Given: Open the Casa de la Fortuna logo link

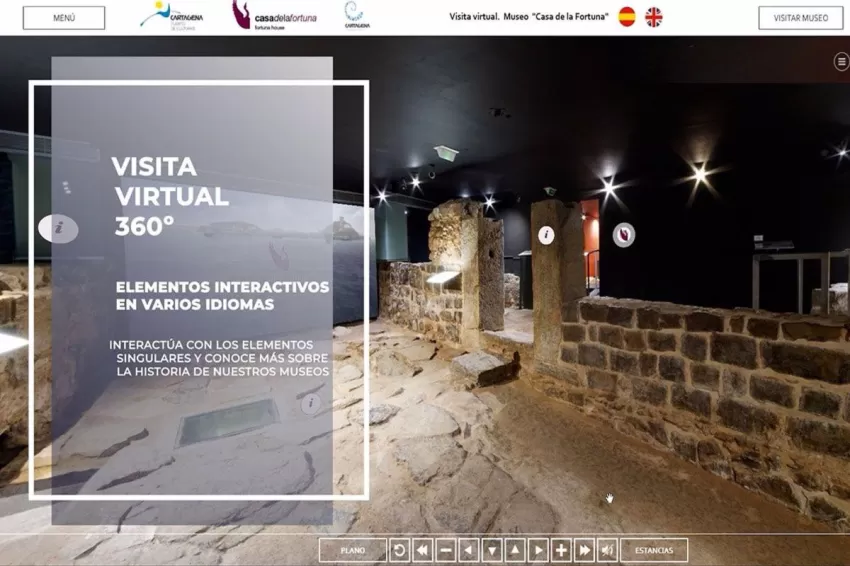Looking at the screenshot, I should click(275, 15).
